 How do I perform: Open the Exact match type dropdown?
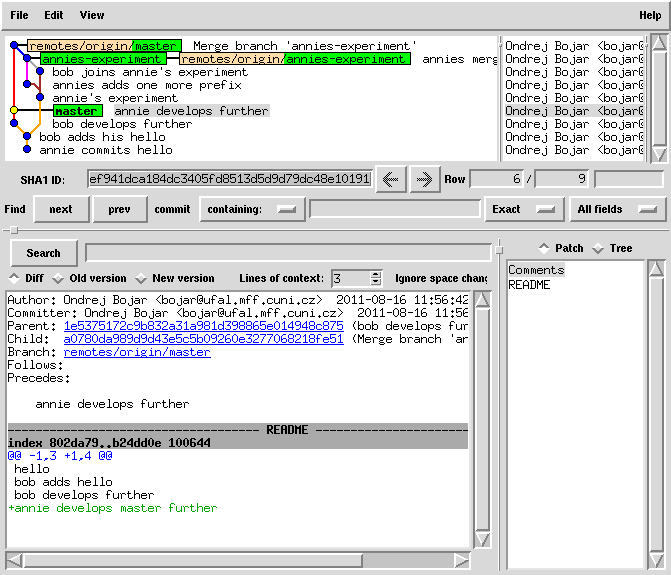522,209
